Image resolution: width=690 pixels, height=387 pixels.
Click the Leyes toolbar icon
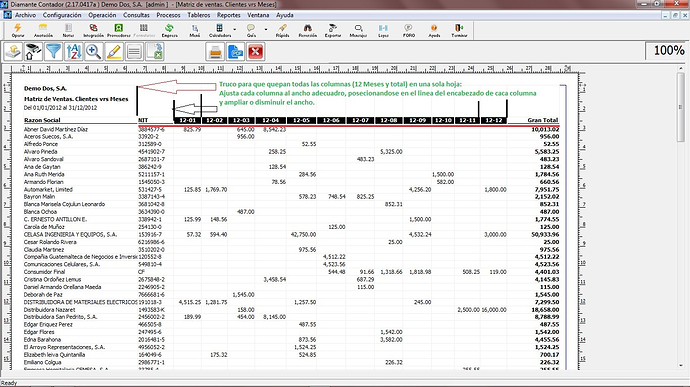383,30
